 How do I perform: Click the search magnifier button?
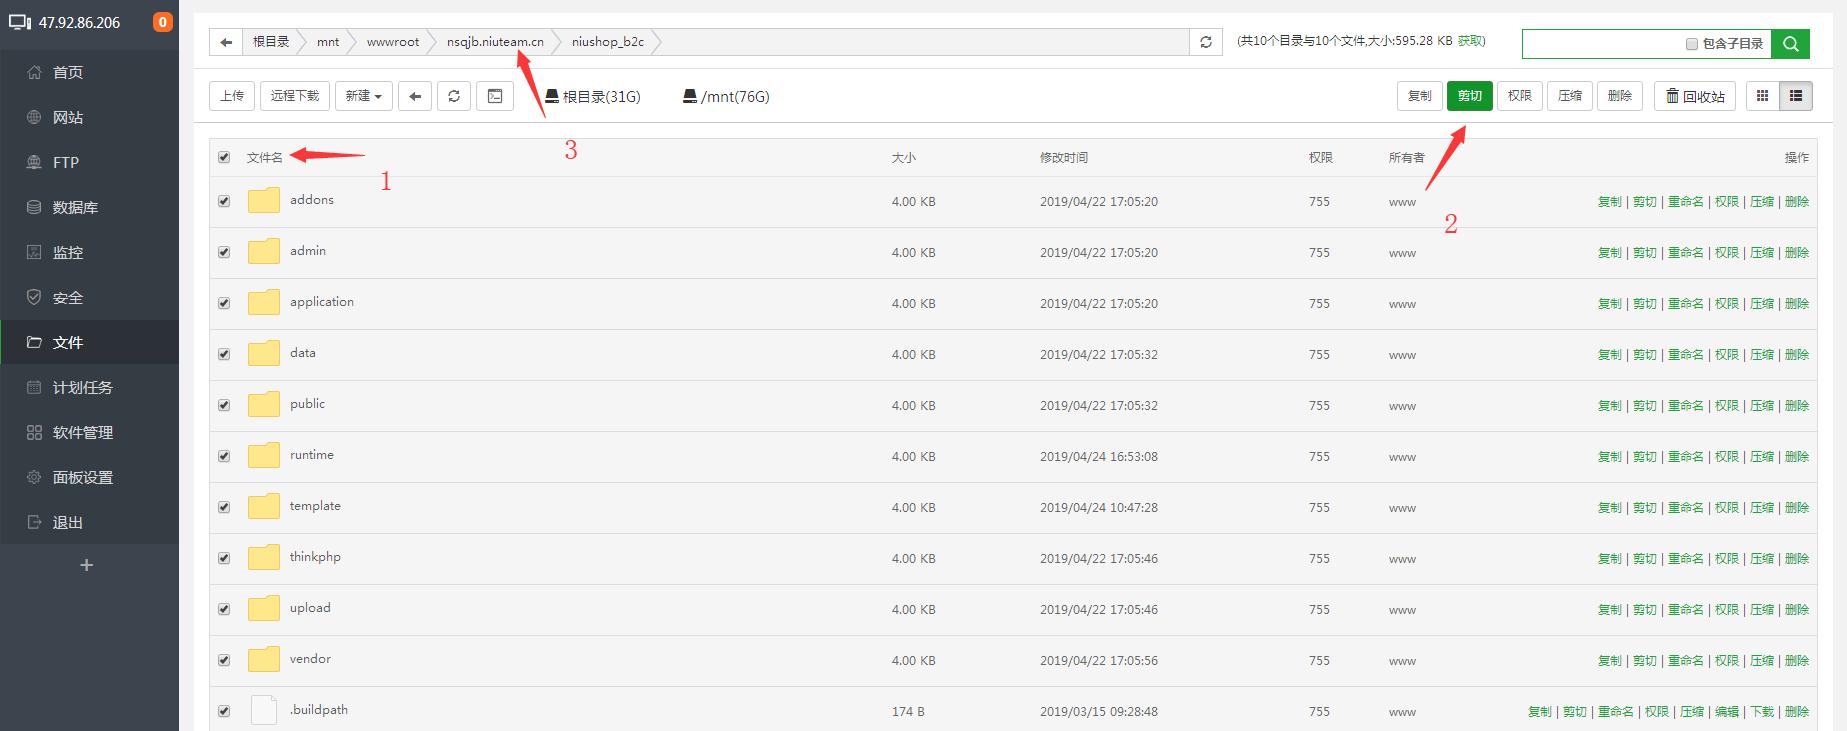(1790, 44)
